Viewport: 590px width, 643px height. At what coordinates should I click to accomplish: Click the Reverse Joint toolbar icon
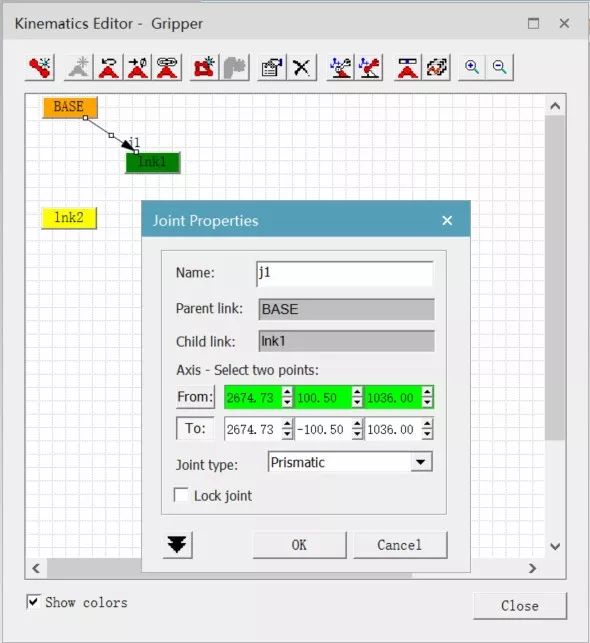point(109,67)
